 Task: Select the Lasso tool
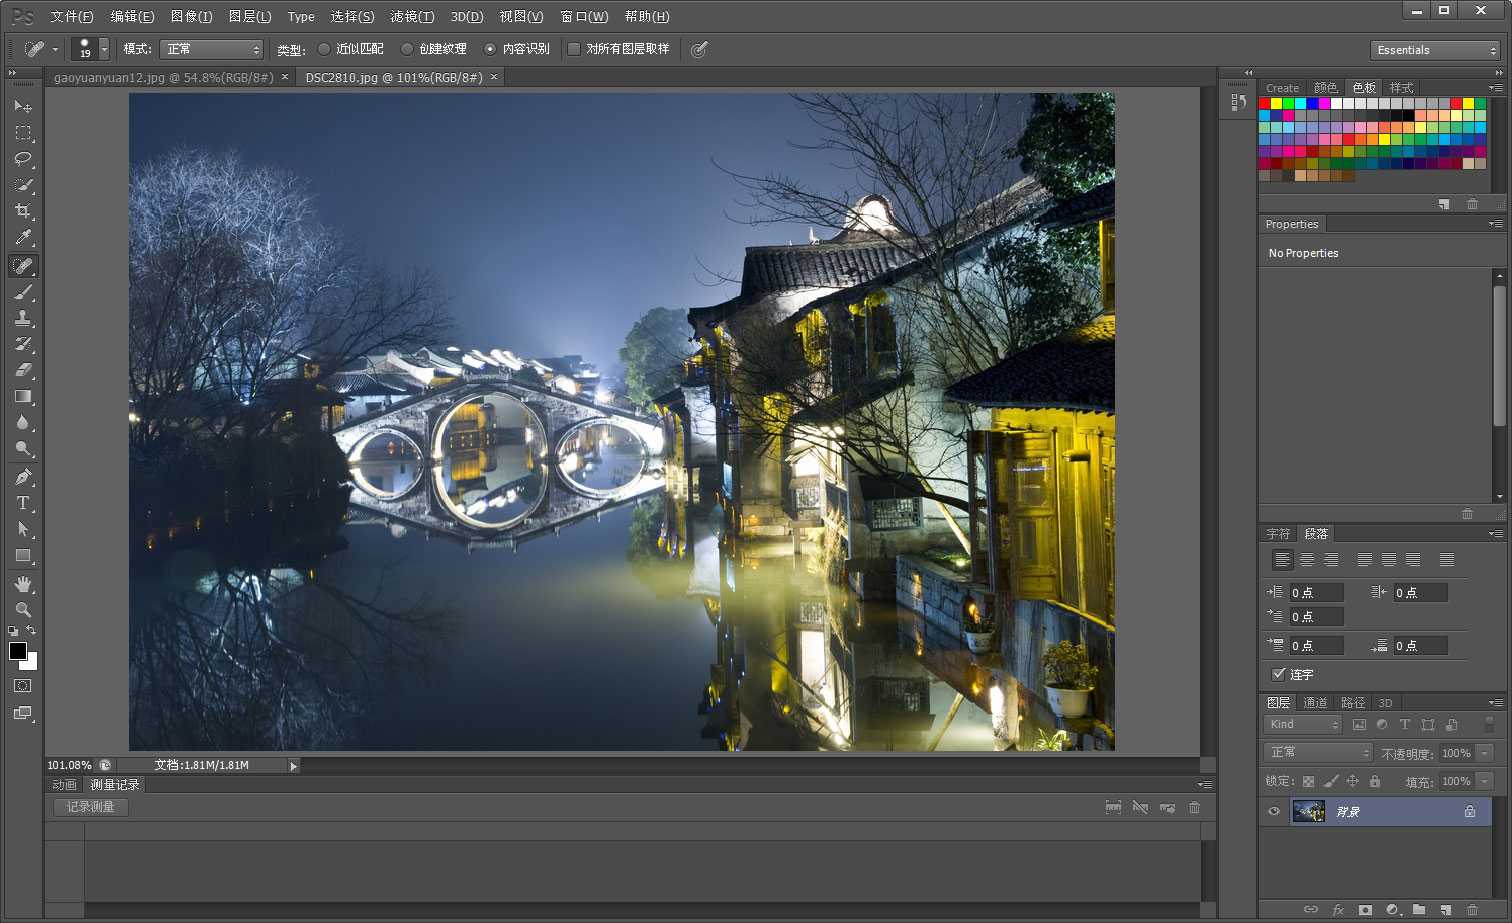point(23,159)
